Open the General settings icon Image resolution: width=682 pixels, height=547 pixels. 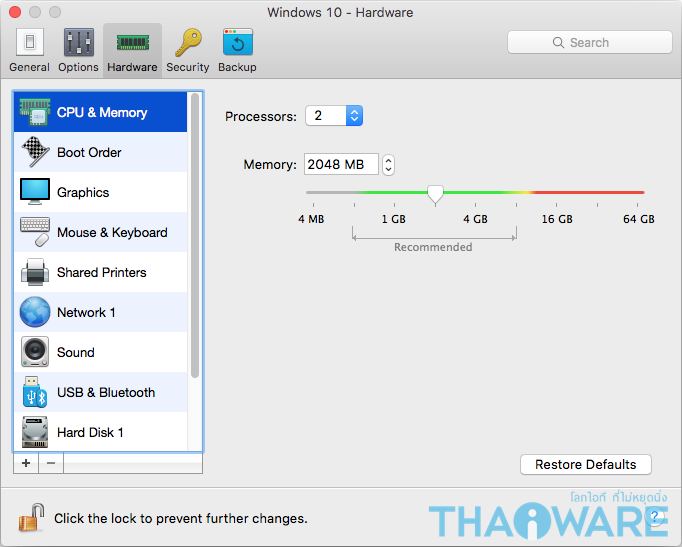(30, 42)
